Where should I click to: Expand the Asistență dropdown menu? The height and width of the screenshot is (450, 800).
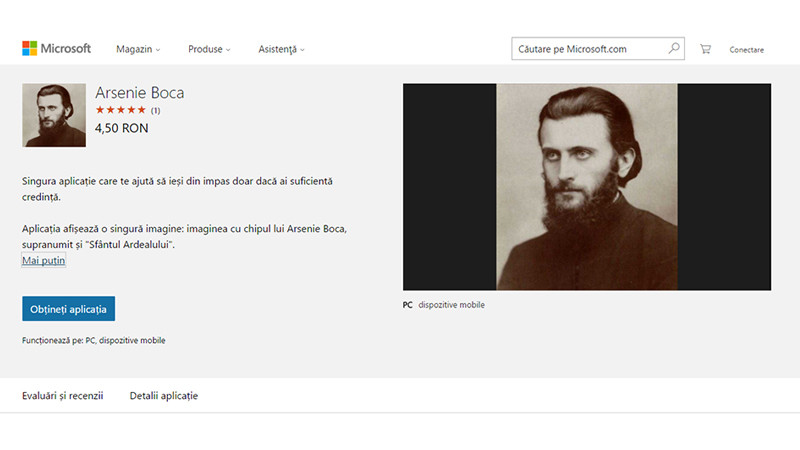point(281,49)
